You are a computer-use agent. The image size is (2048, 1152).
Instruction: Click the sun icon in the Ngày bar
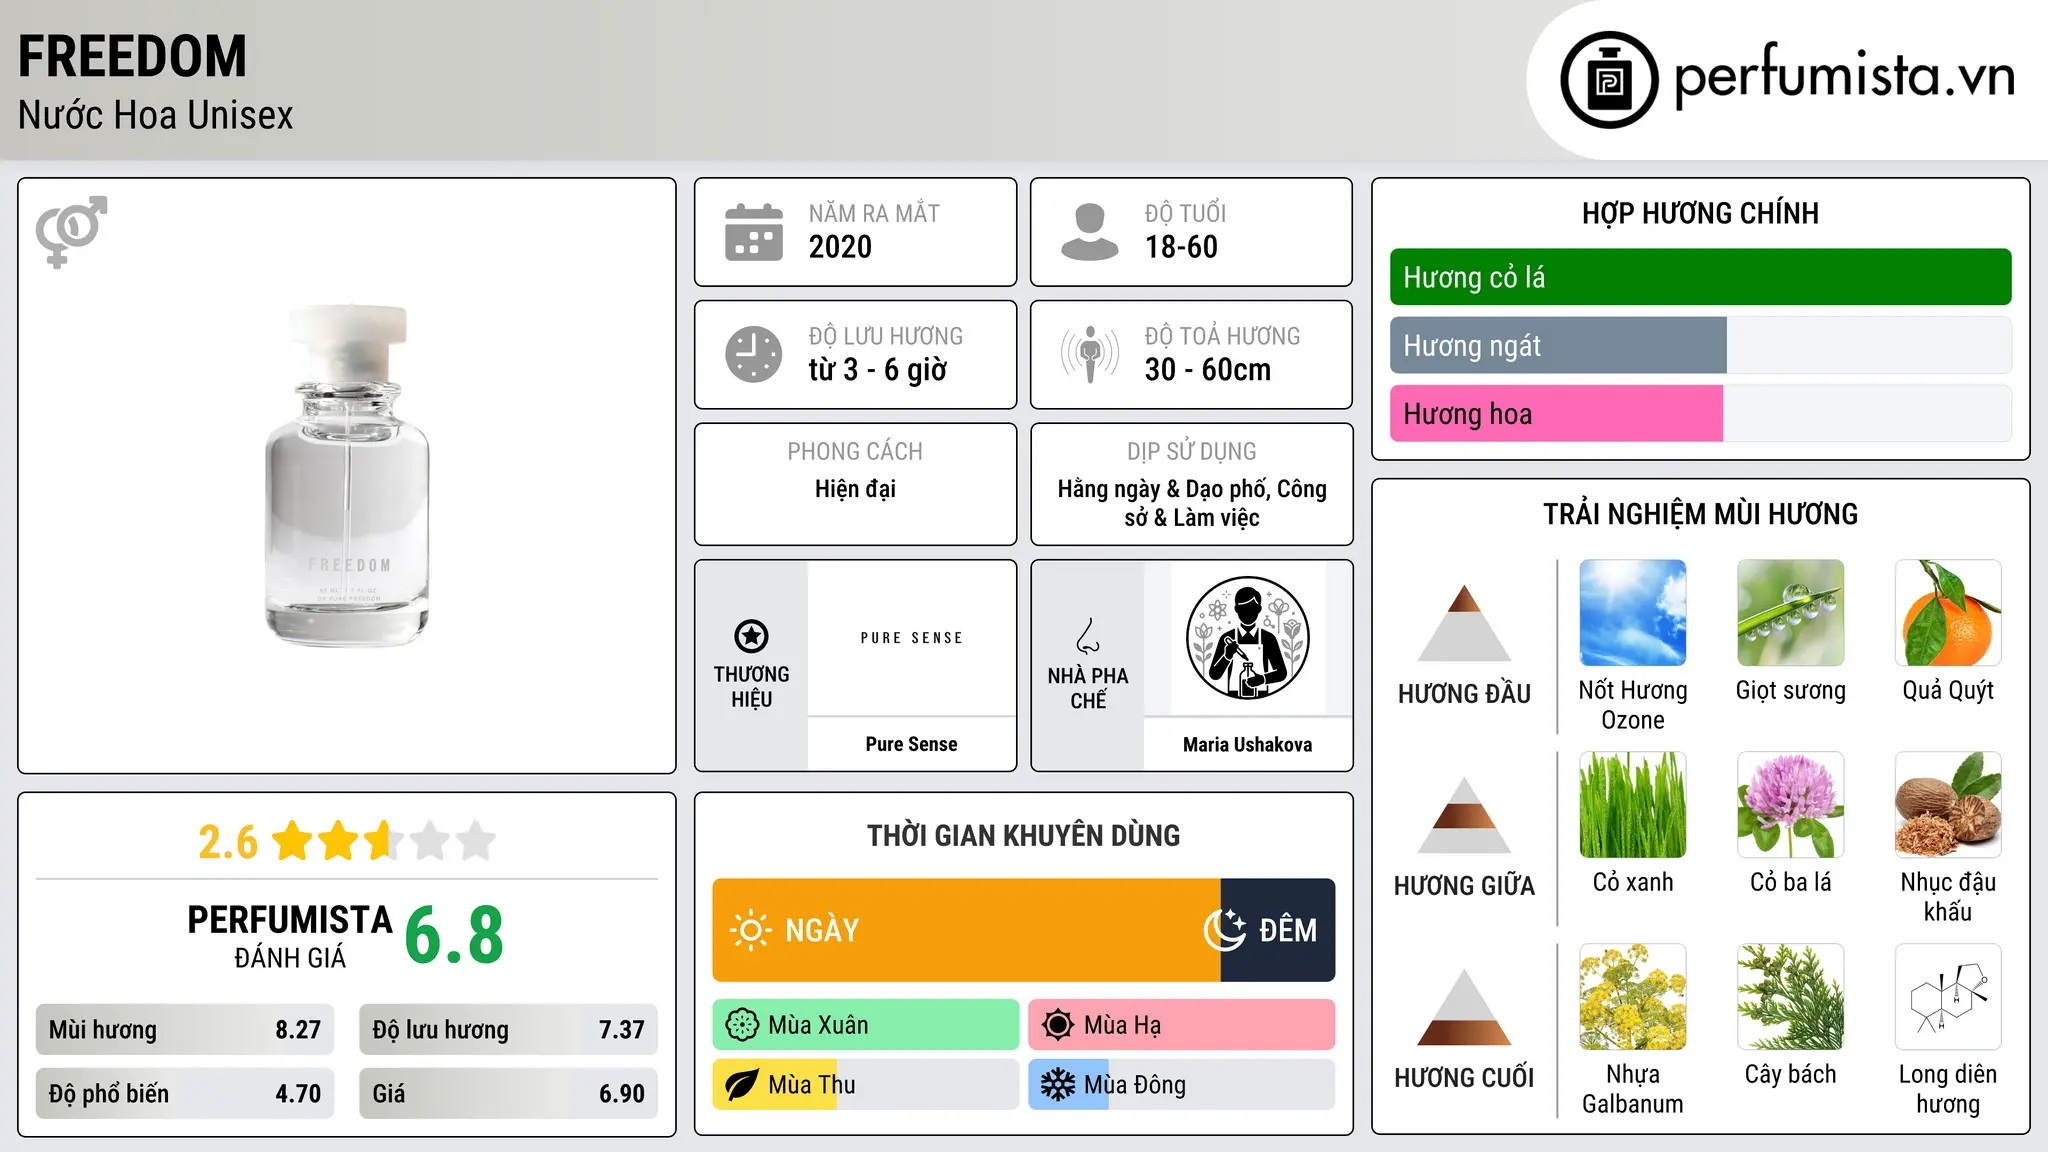pos(750,930)
